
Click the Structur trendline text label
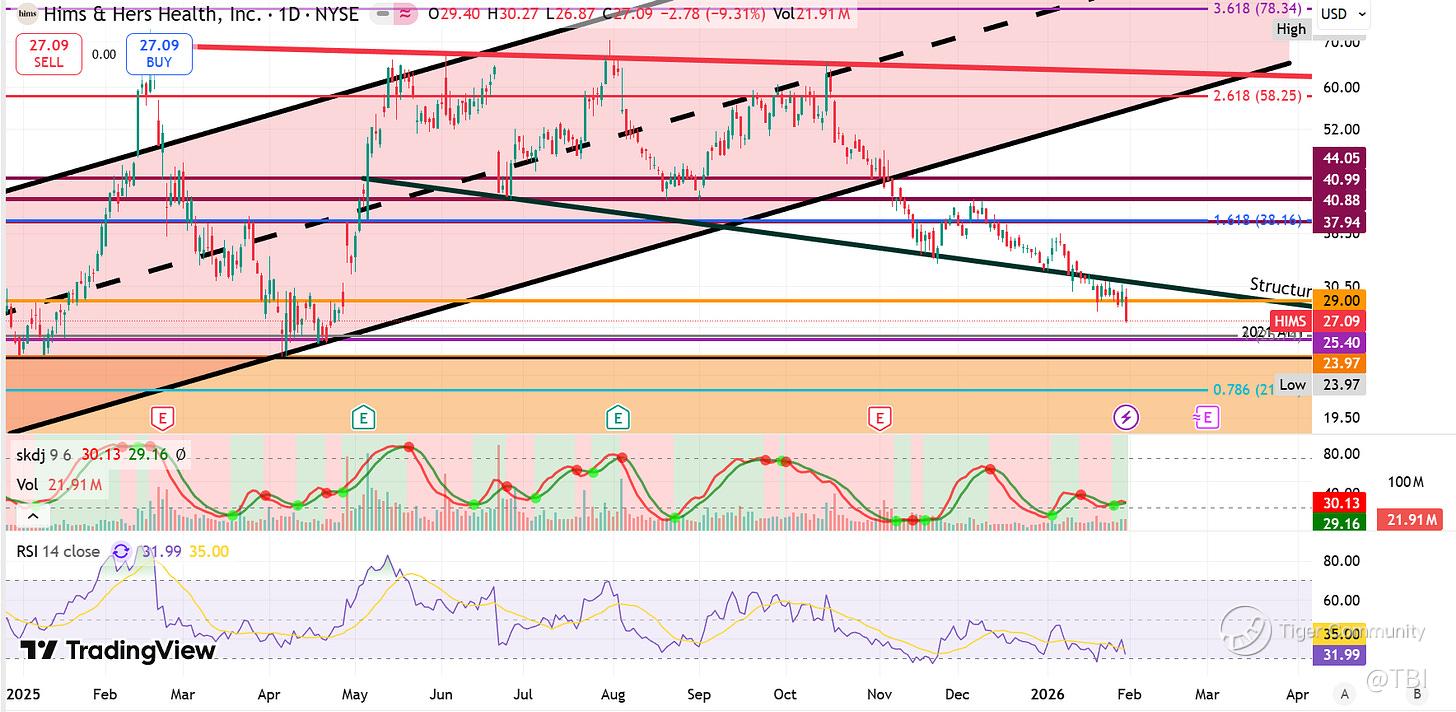[1280, 286]
